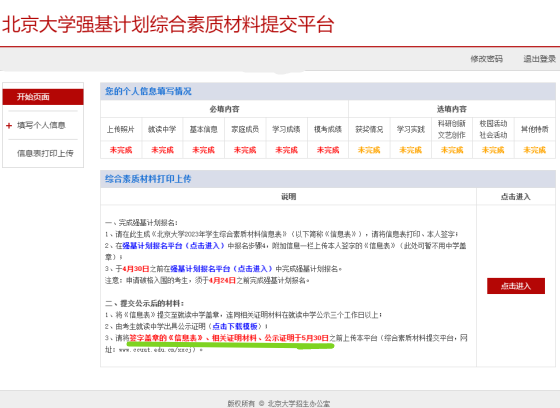Open 信息表打印上传 sidebar item
Image resolution: width=560 pixels, height=408 pixels.
[45, 153]
